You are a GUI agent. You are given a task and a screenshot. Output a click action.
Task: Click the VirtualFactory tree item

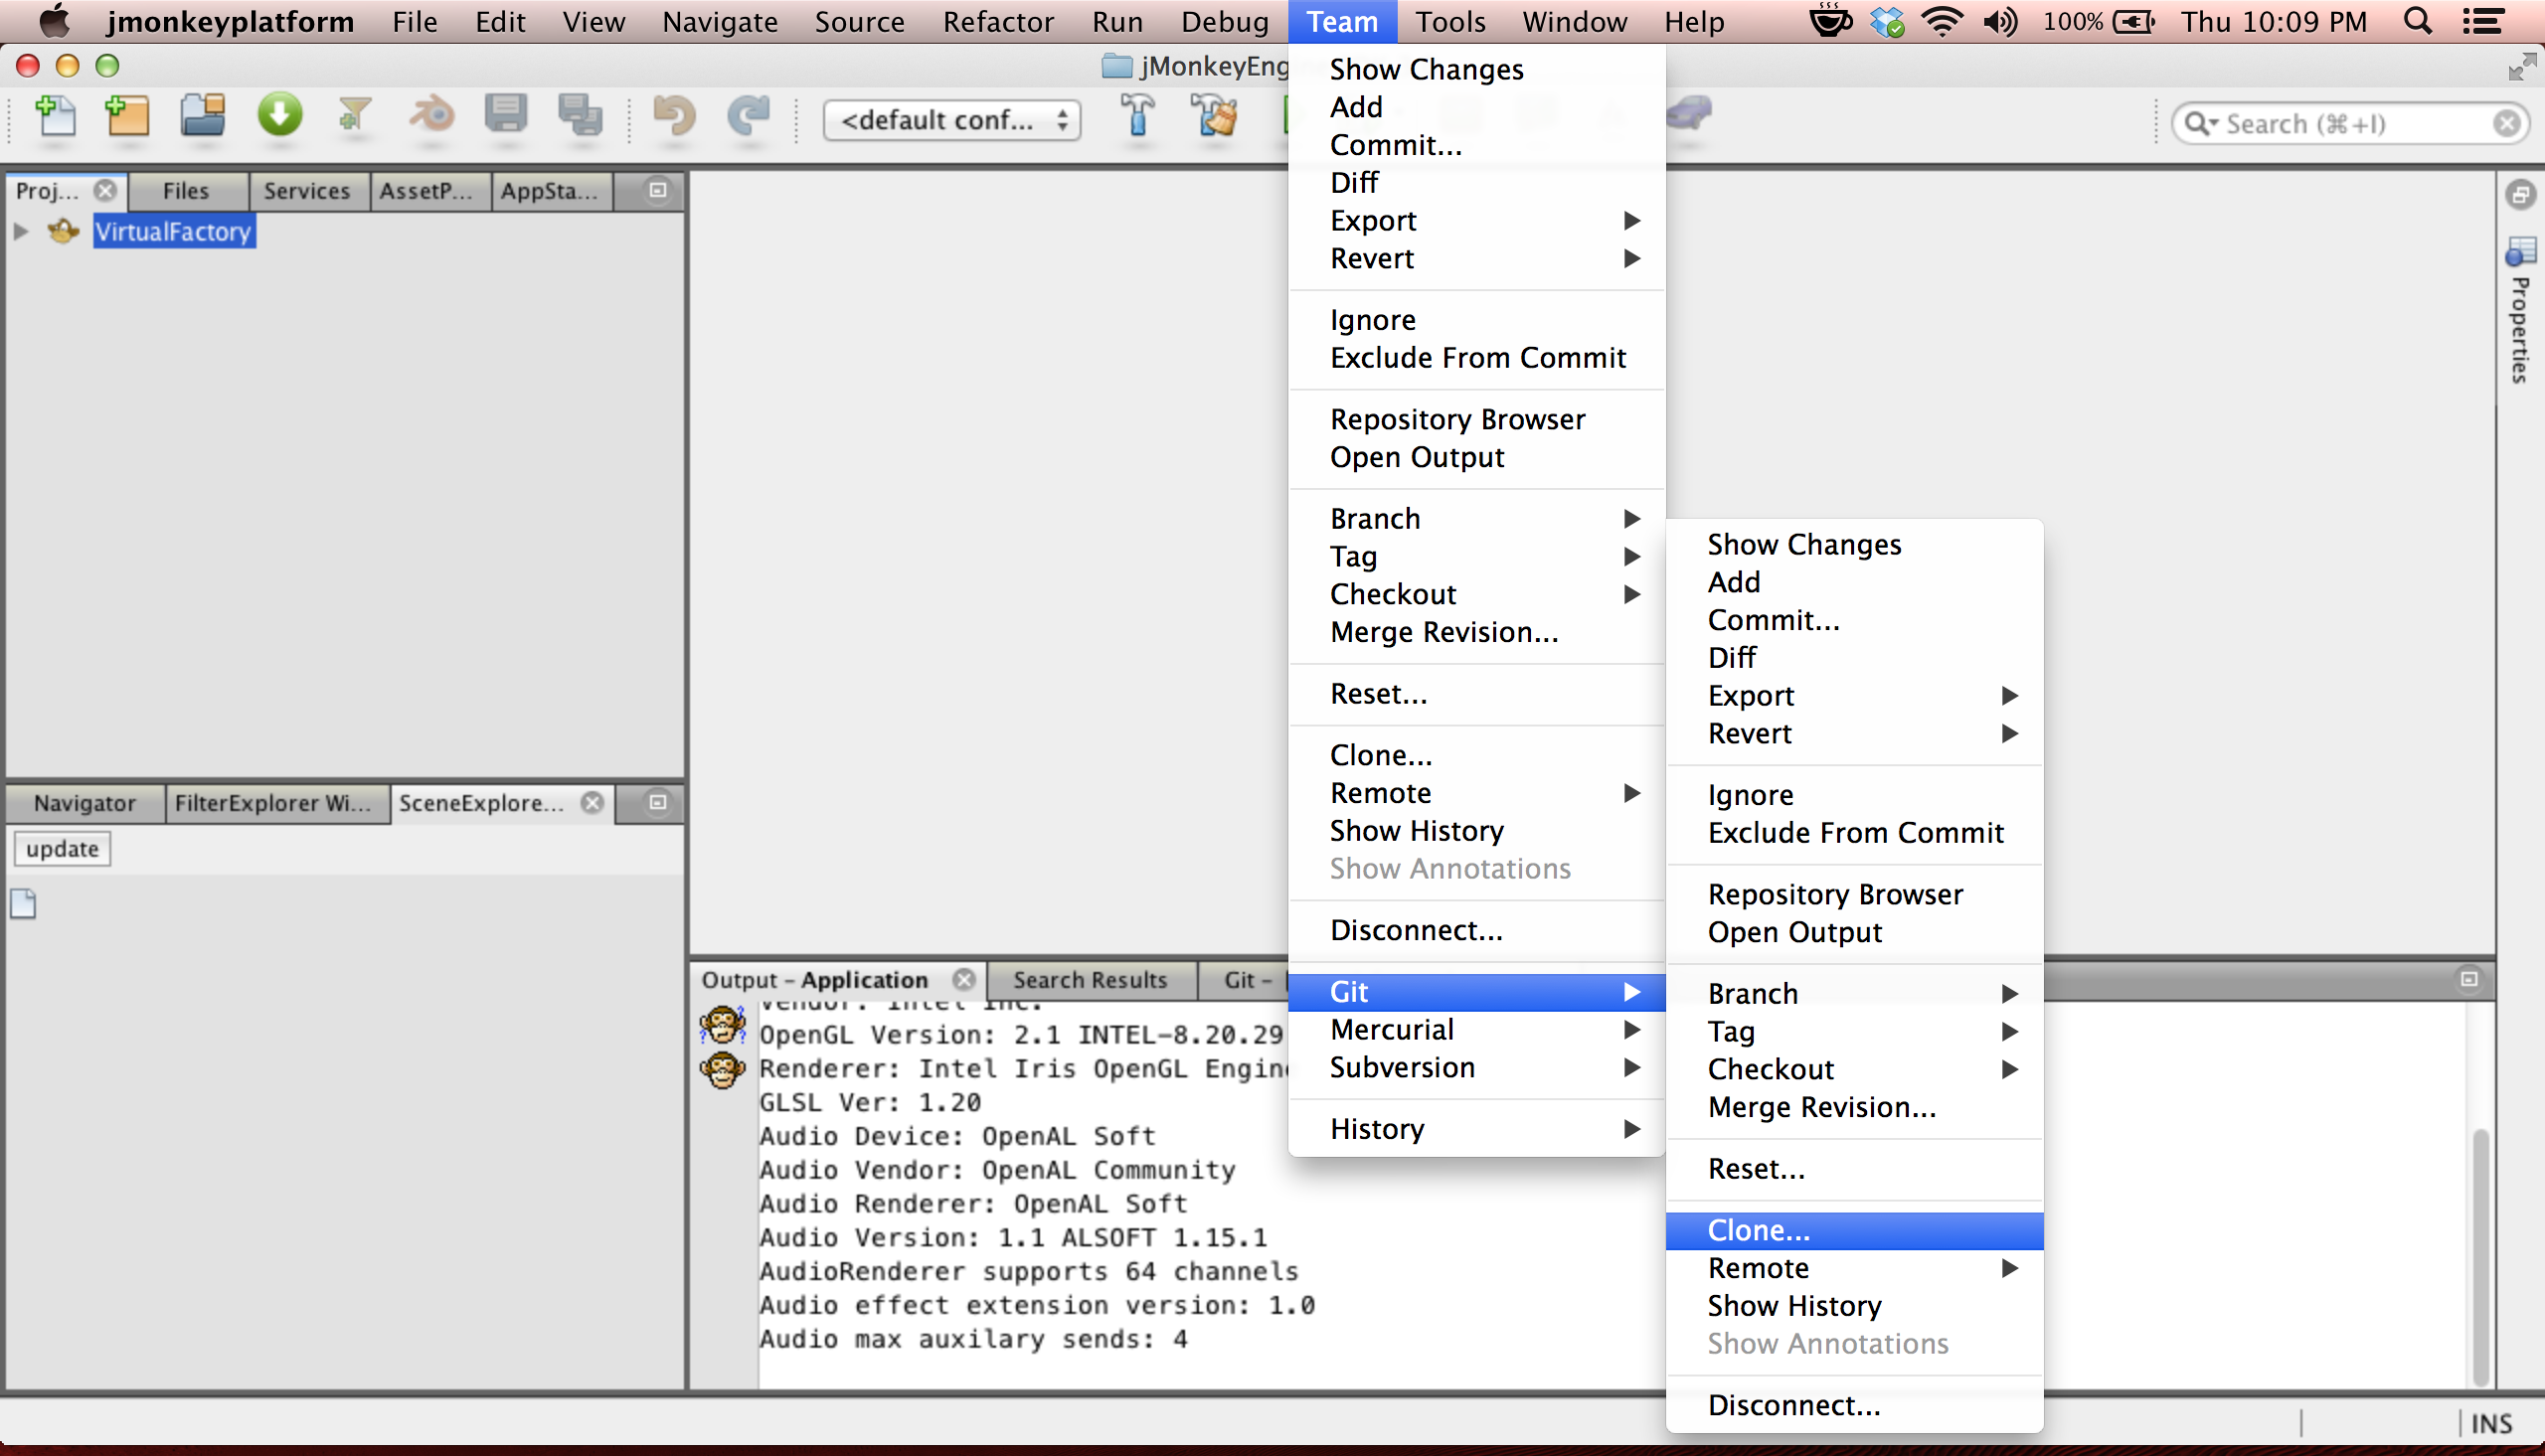[x=173, y=231]
